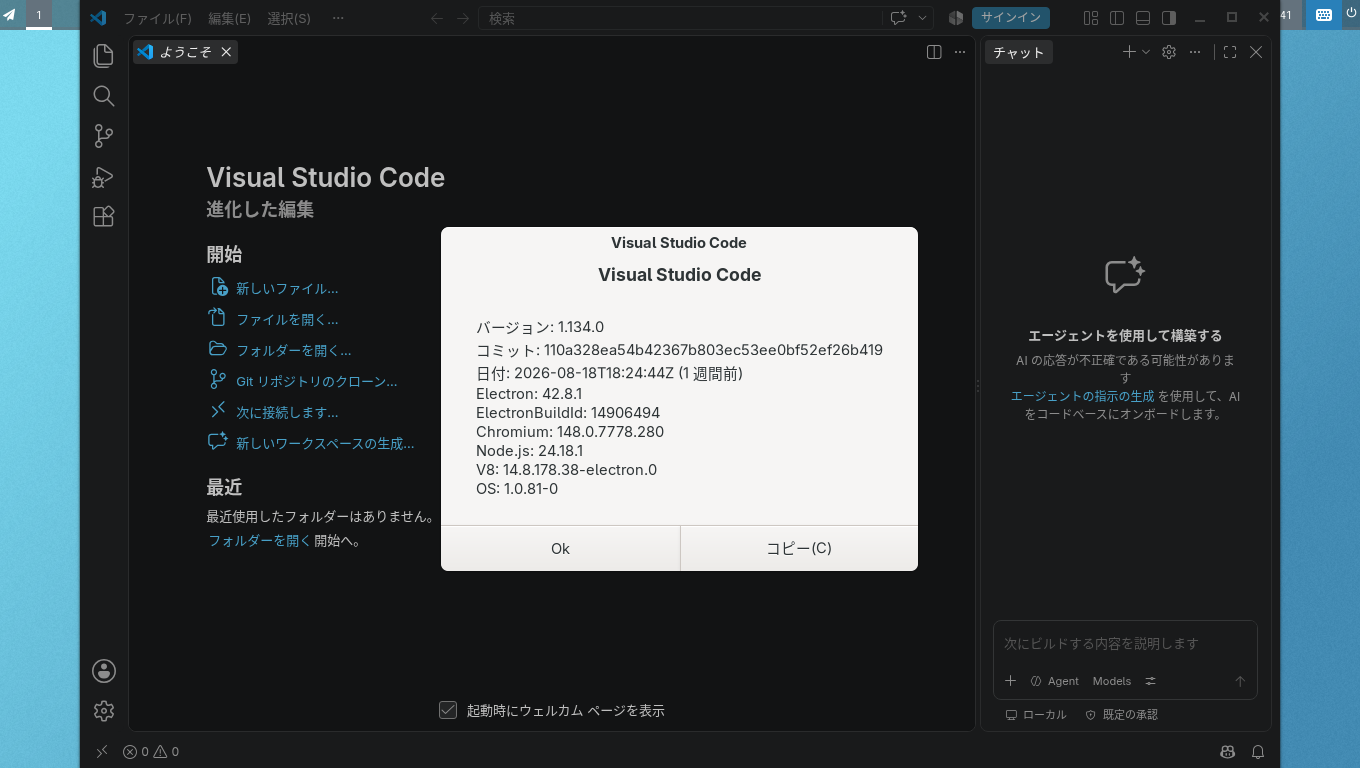Open the Extensions view

[x=104, y=217]
